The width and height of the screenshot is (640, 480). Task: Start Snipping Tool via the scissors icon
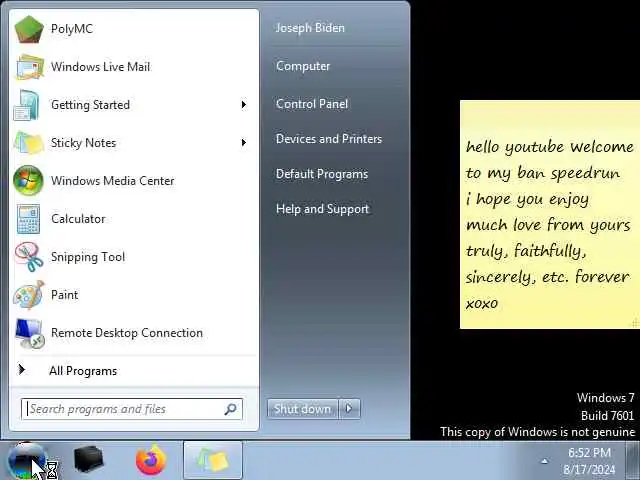coord(29,257)
